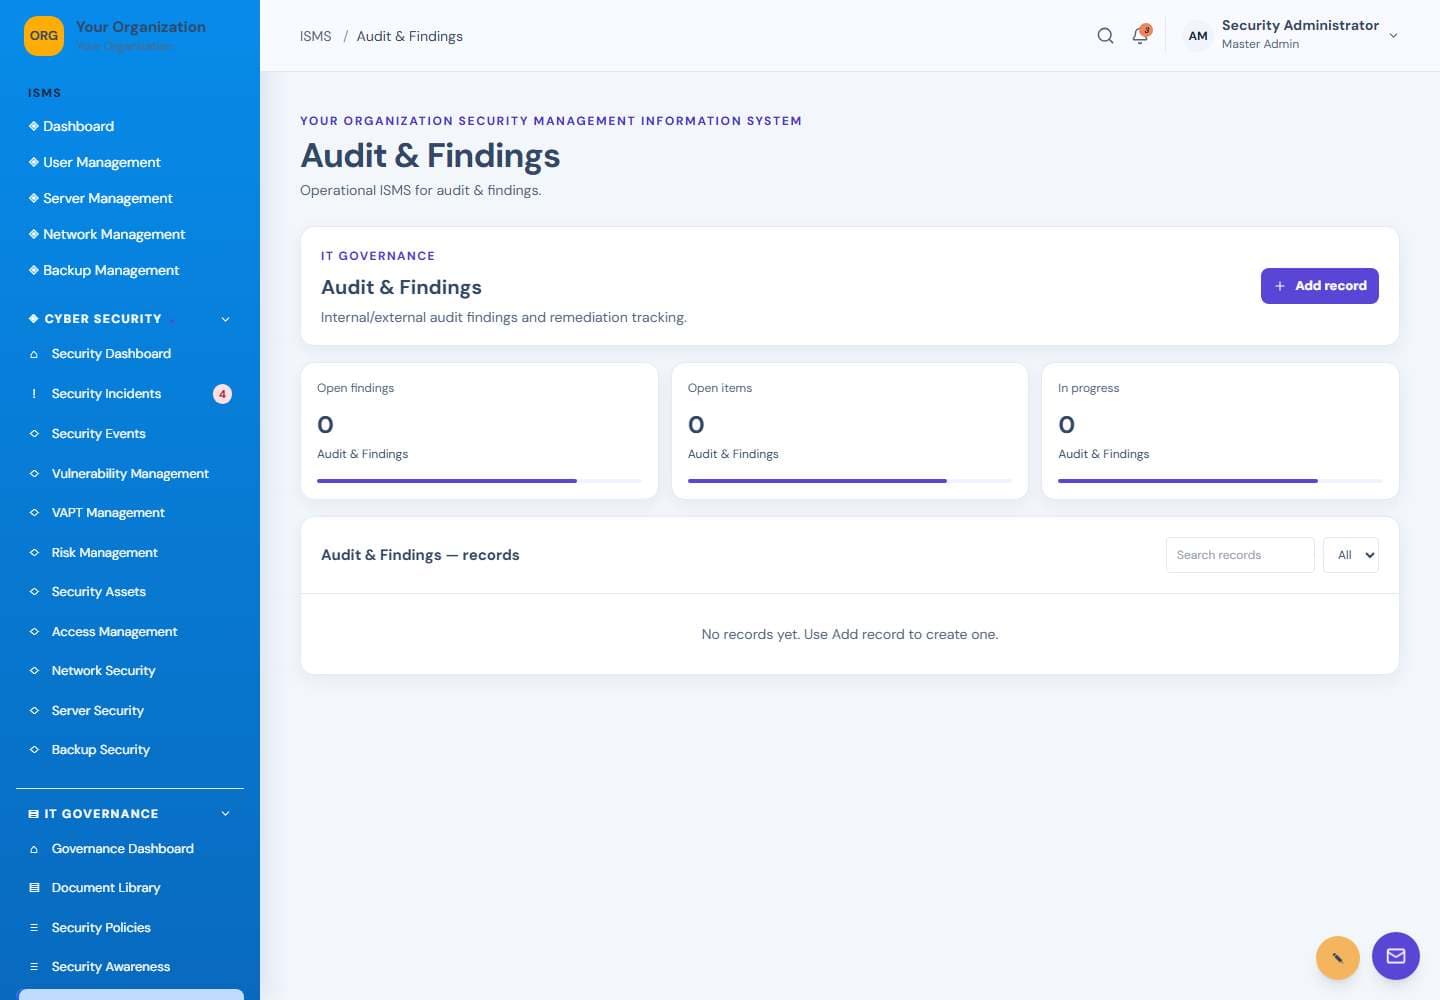
Task: Click the Master Admin role text
Action: [x=1260, y=44]
